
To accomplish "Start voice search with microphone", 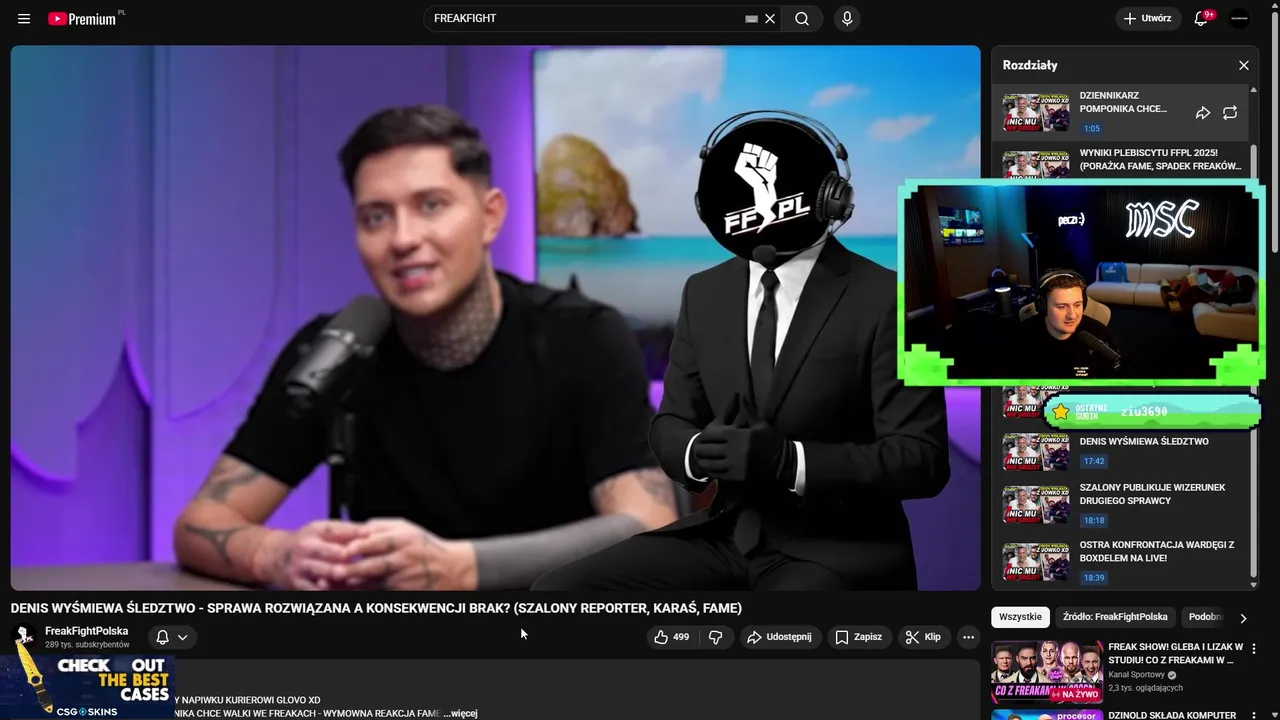I will tap(847, 19).
